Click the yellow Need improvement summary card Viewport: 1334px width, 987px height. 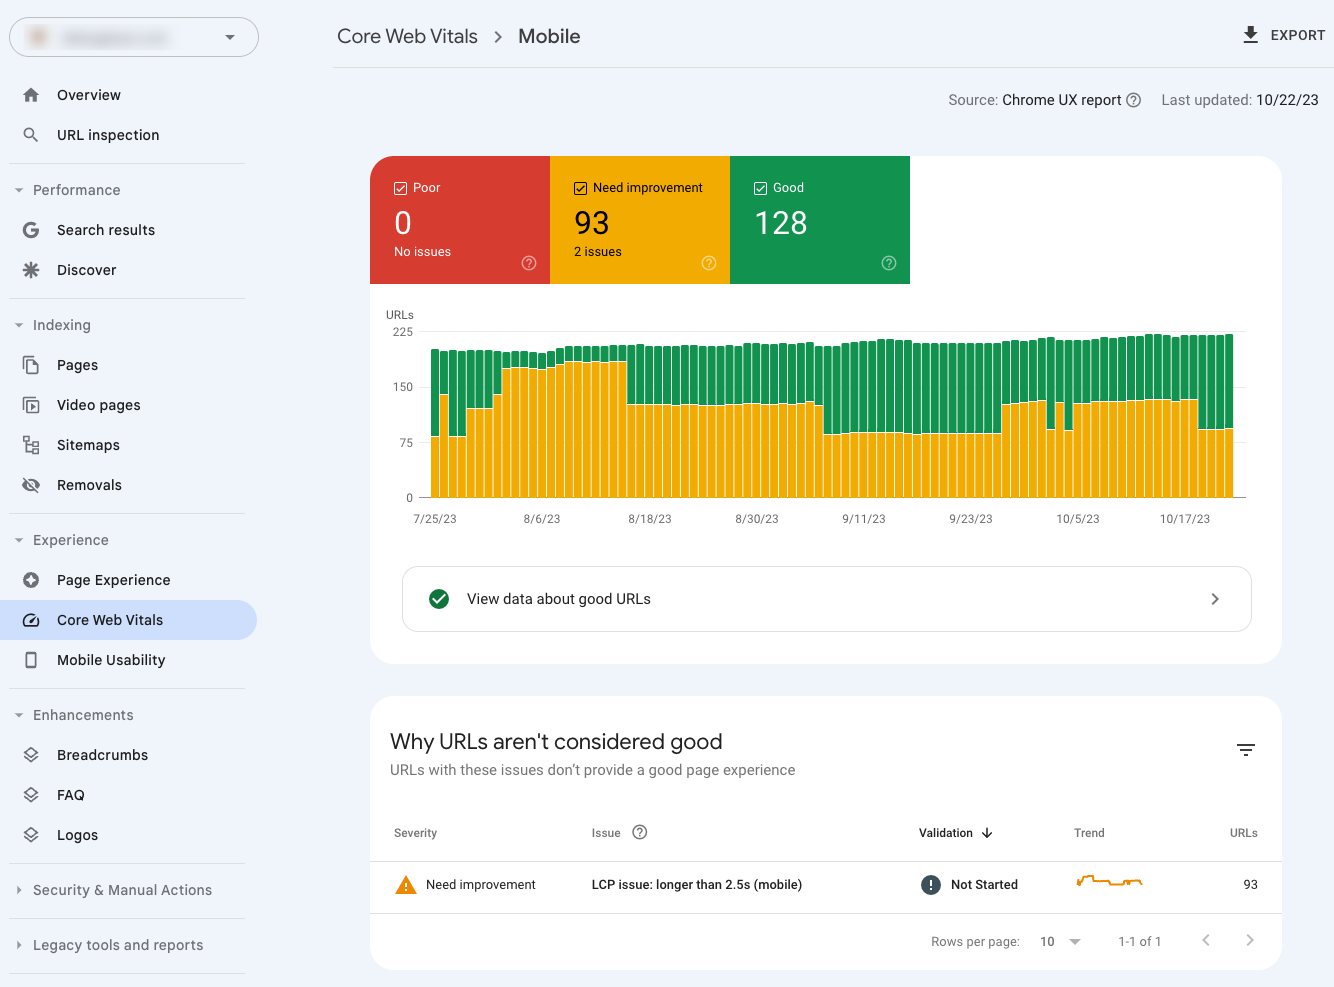click(640, 220)
